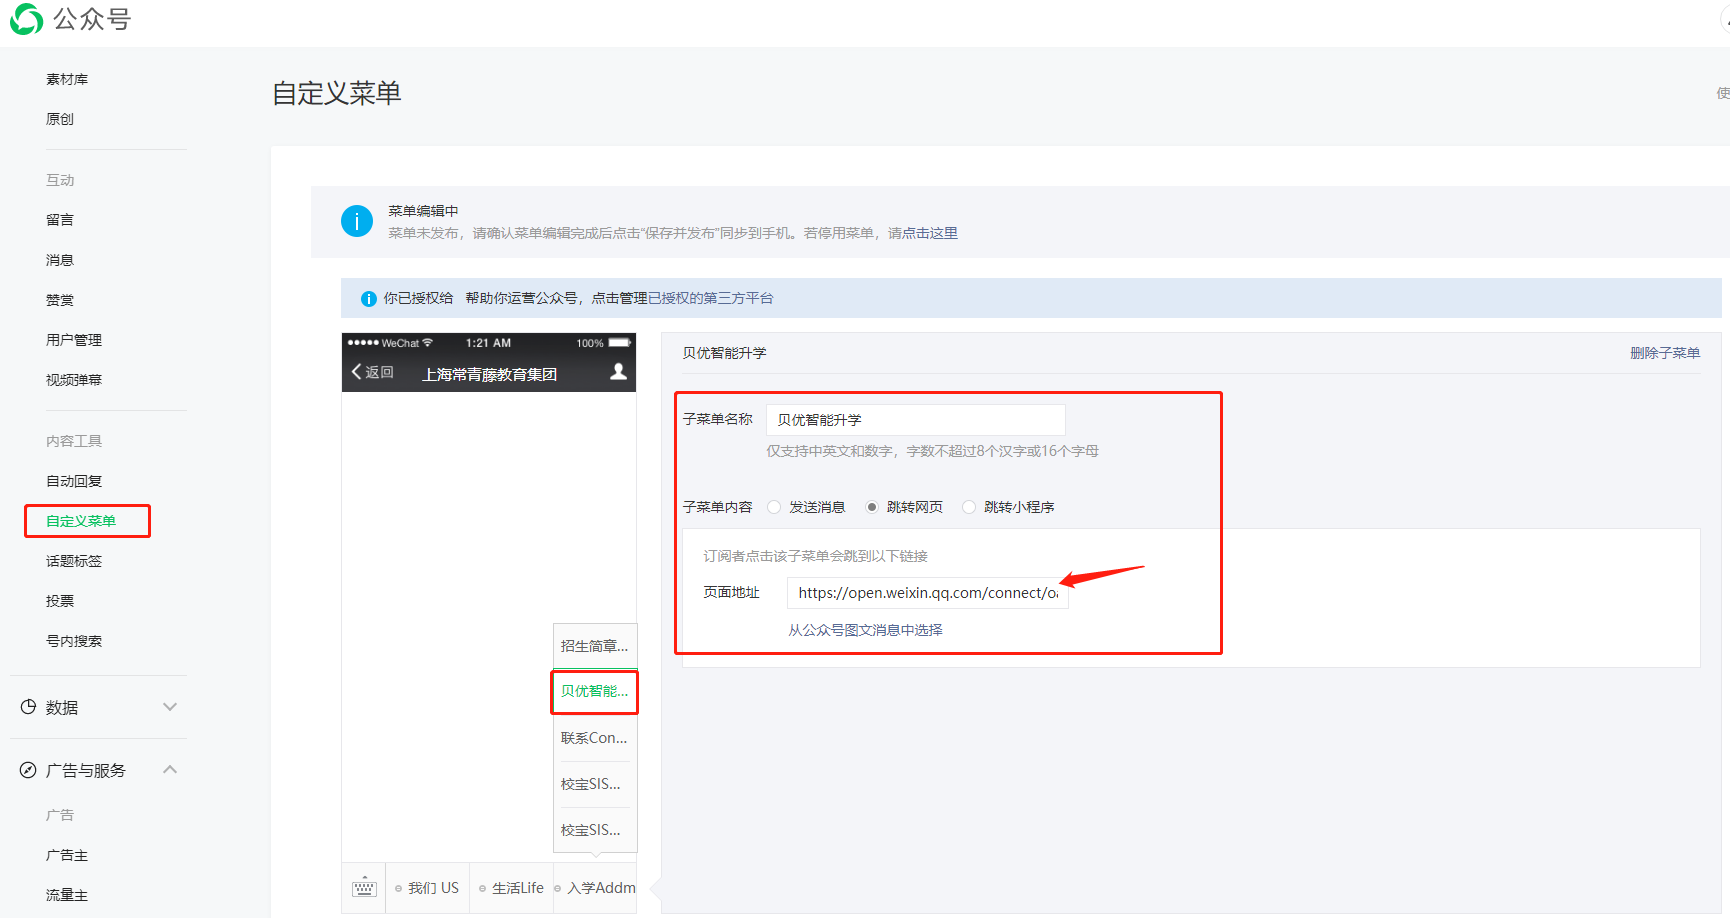Click the compass icon next to 广告与服务
This screenshot has height=918, width=1730.
(x=28, y=770)
